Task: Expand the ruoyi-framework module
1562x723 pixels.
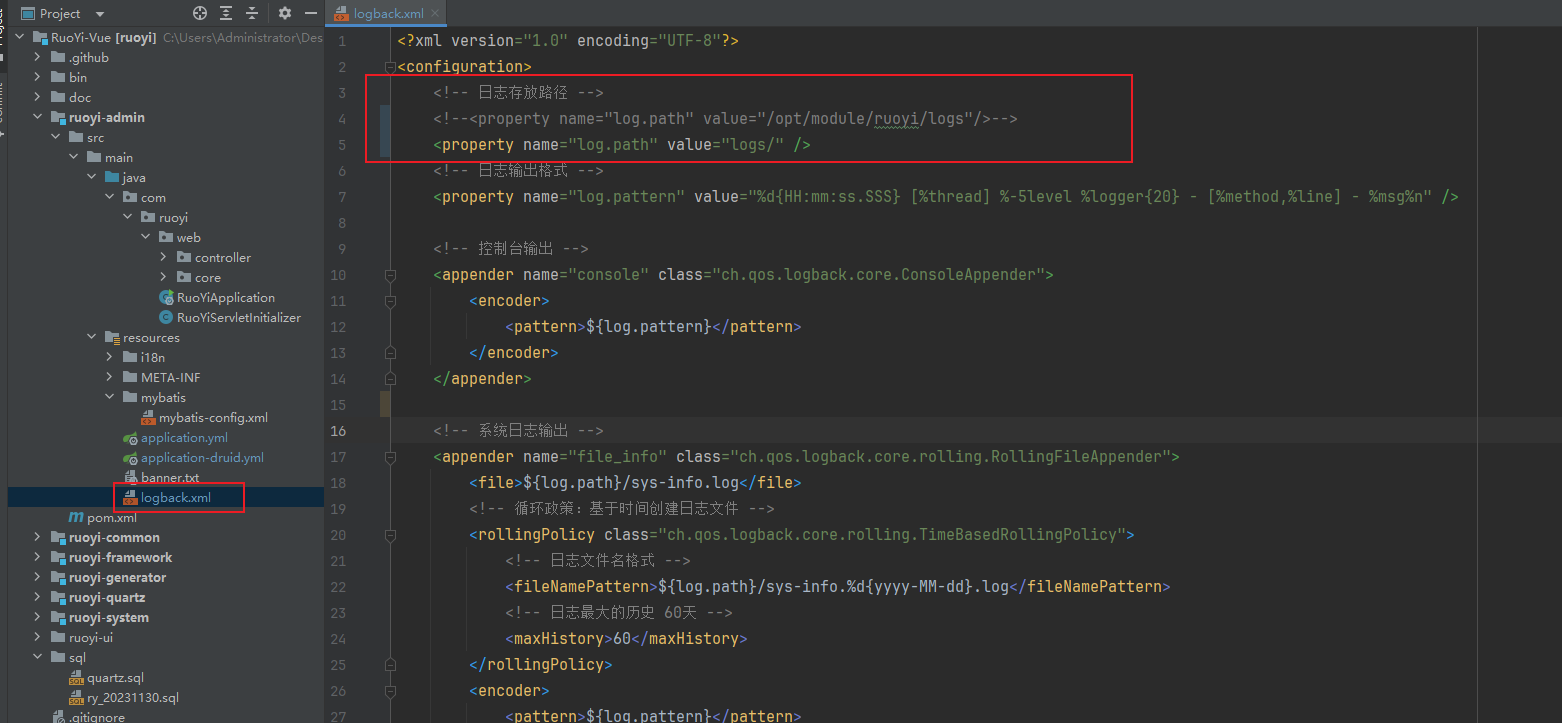Action: coord(38,557)
